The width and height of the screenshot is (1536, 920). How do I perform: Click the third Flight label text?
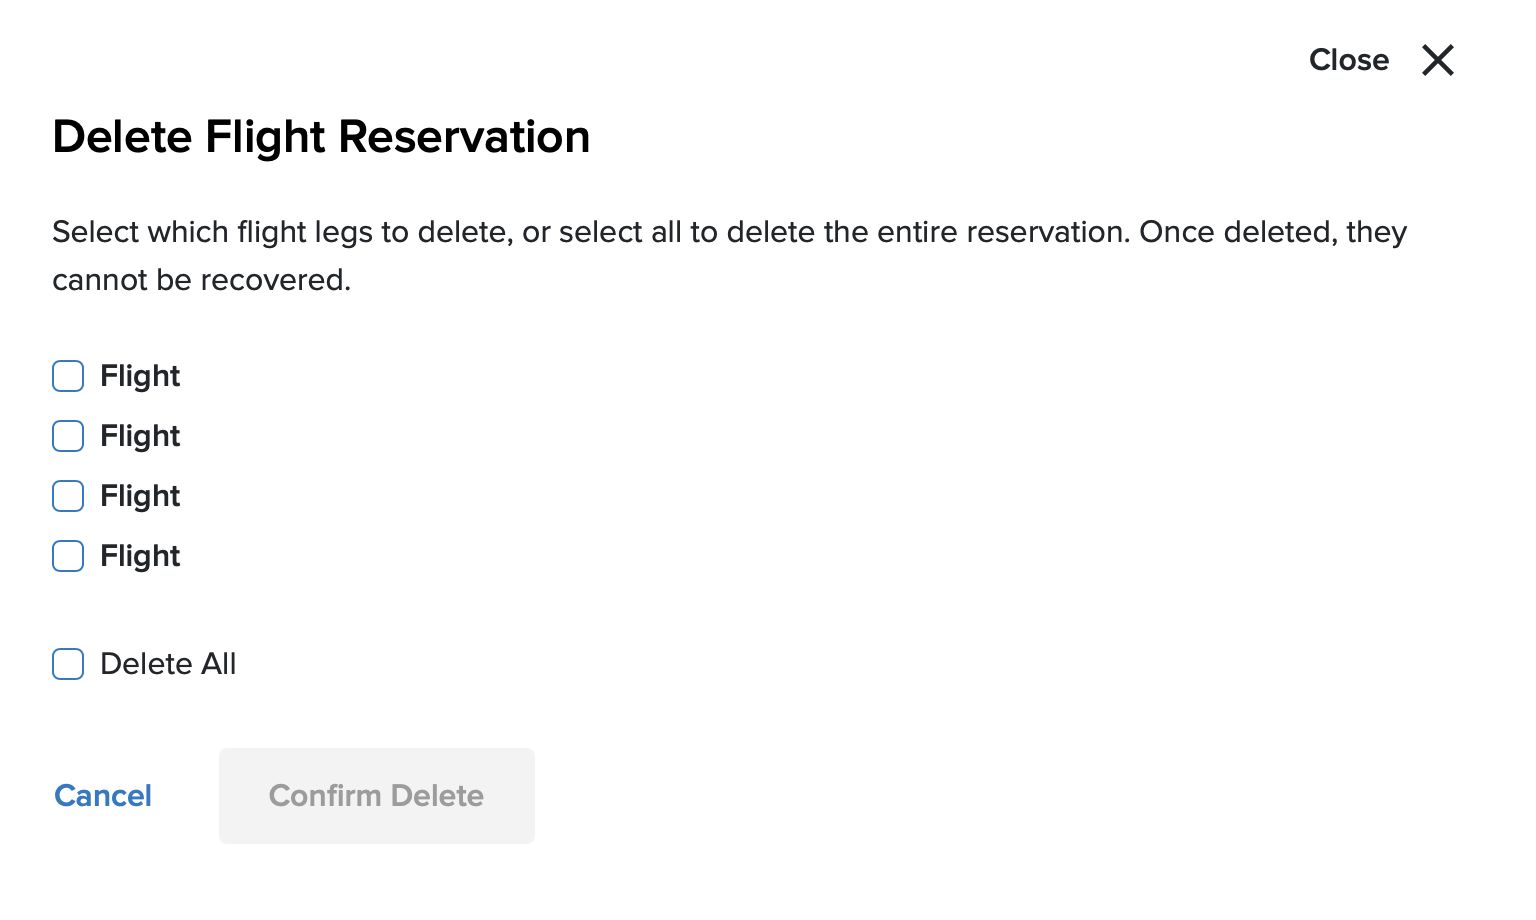140,496
